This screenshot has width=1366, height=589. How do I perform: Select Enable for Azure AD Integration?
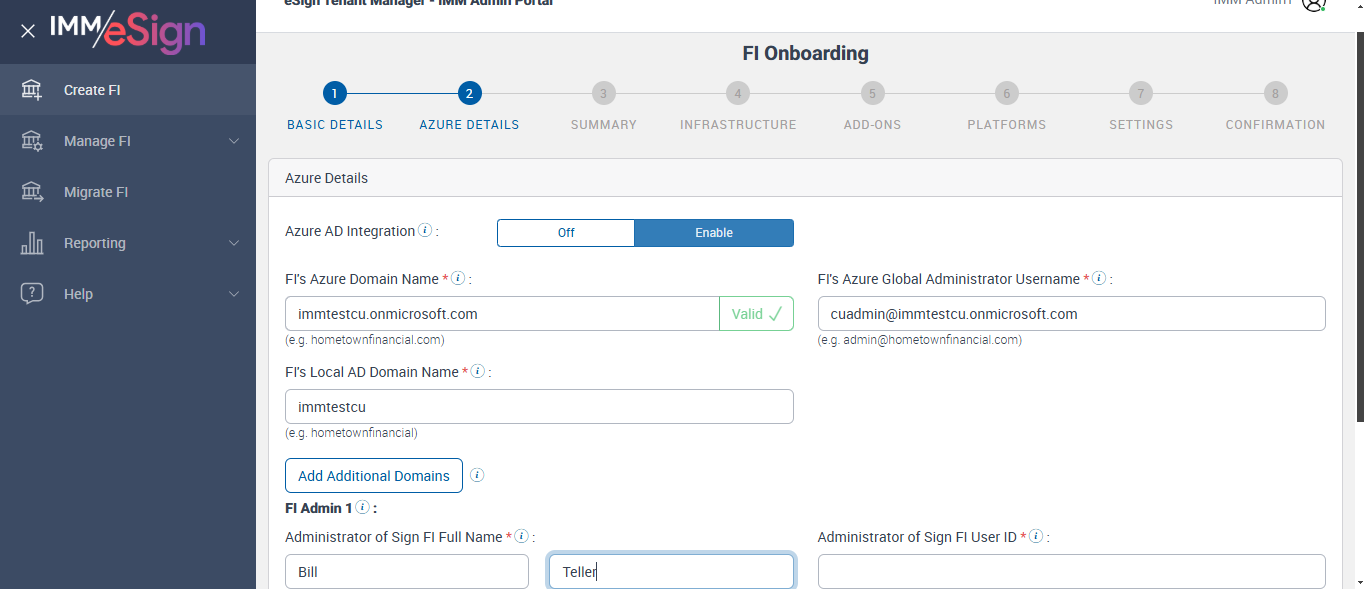tap(714, 233)
